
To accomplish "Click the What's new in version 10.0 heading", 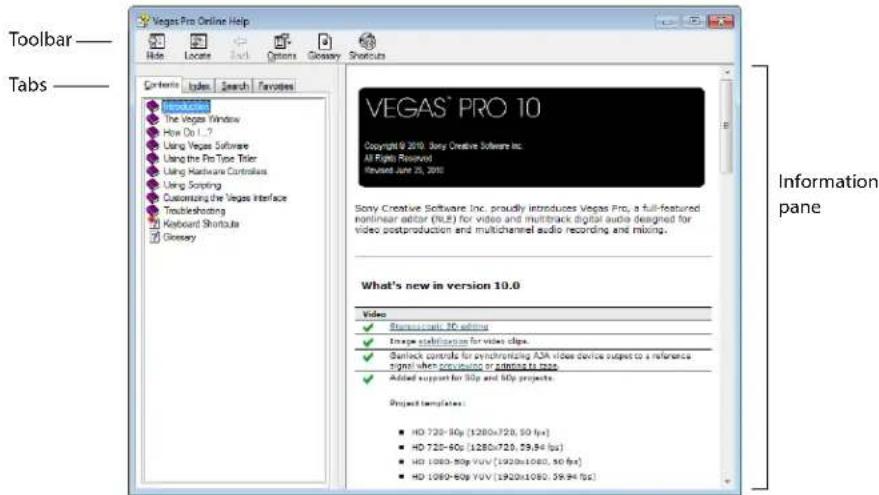I will pyautogui.click(x=441, y=285).
